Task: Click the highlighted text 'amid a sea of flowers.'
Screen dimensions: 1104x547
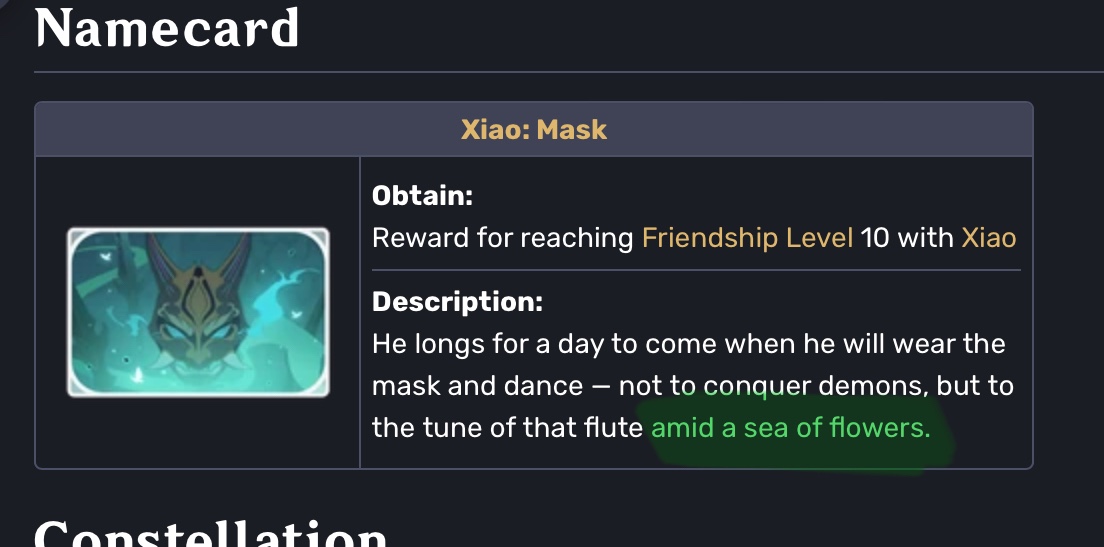Action: (x=790, y=428)
